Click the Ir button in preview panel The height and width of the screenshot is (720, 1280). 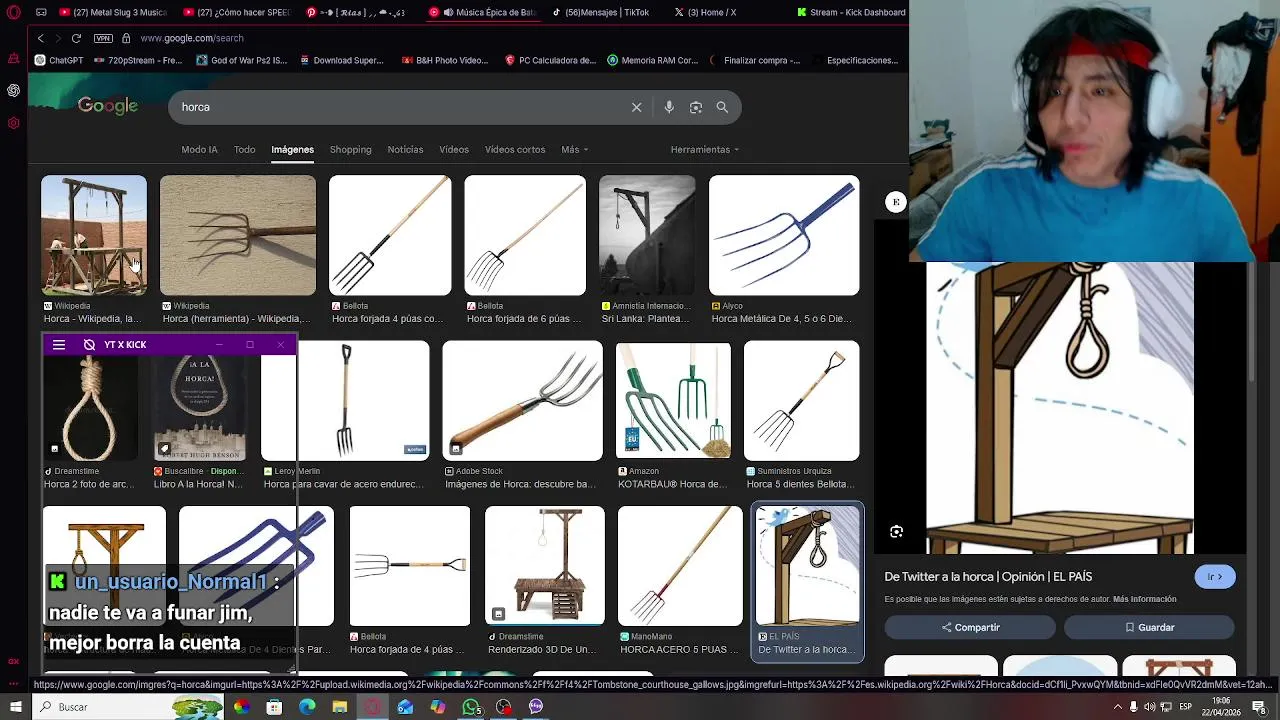[1215, 577]
